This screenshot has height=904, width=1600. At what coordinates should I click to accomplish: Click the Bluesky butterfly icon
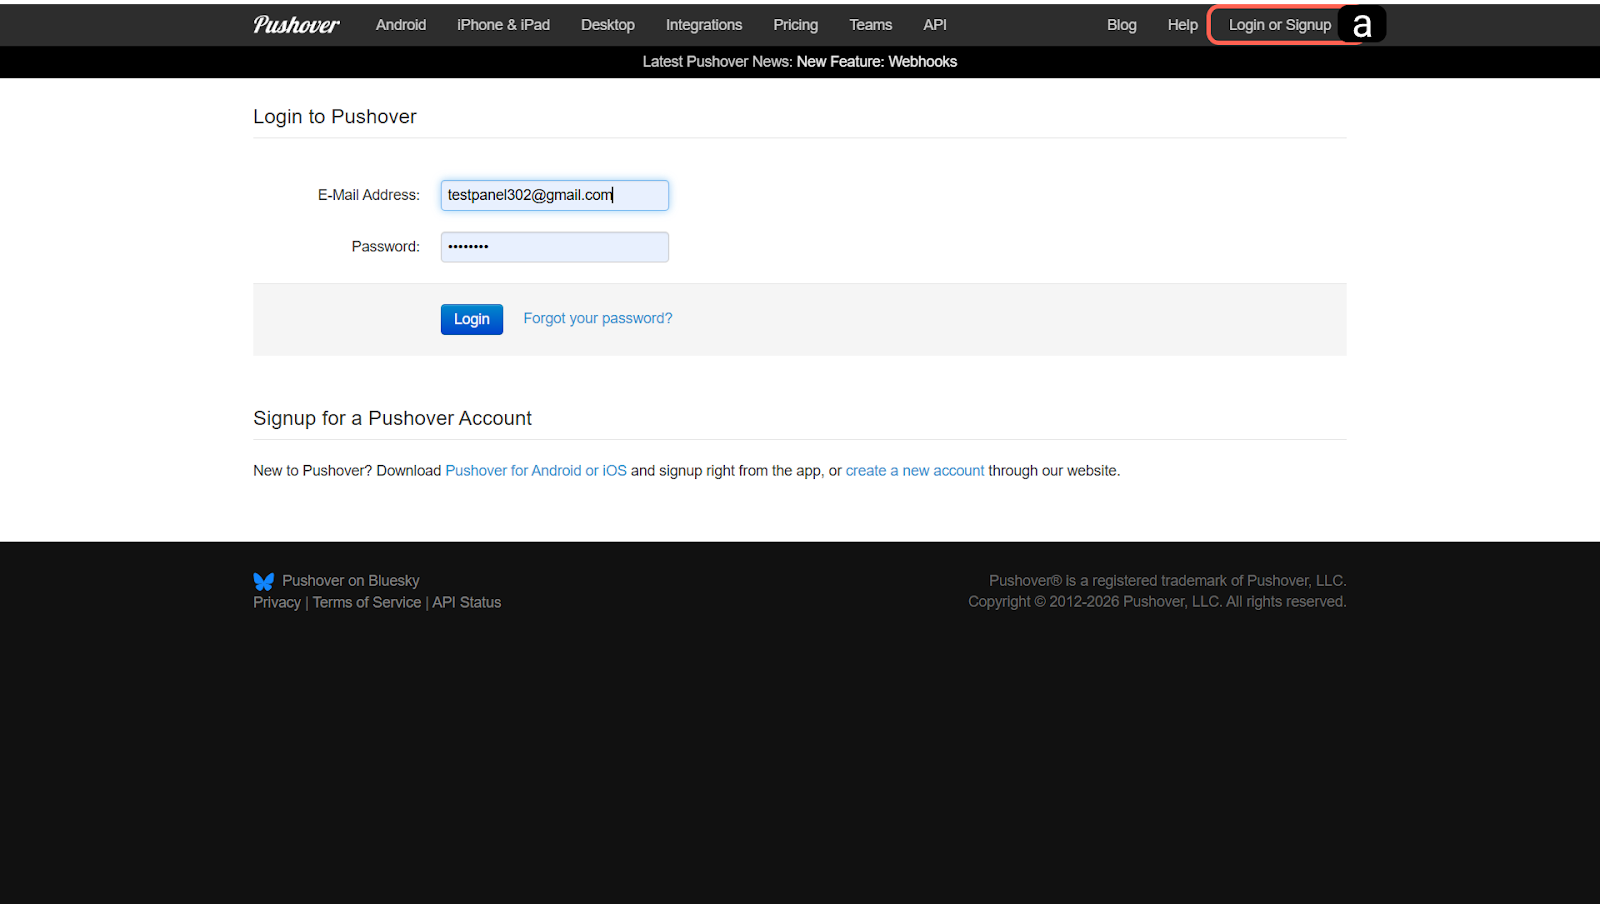(x=264, y=581)
